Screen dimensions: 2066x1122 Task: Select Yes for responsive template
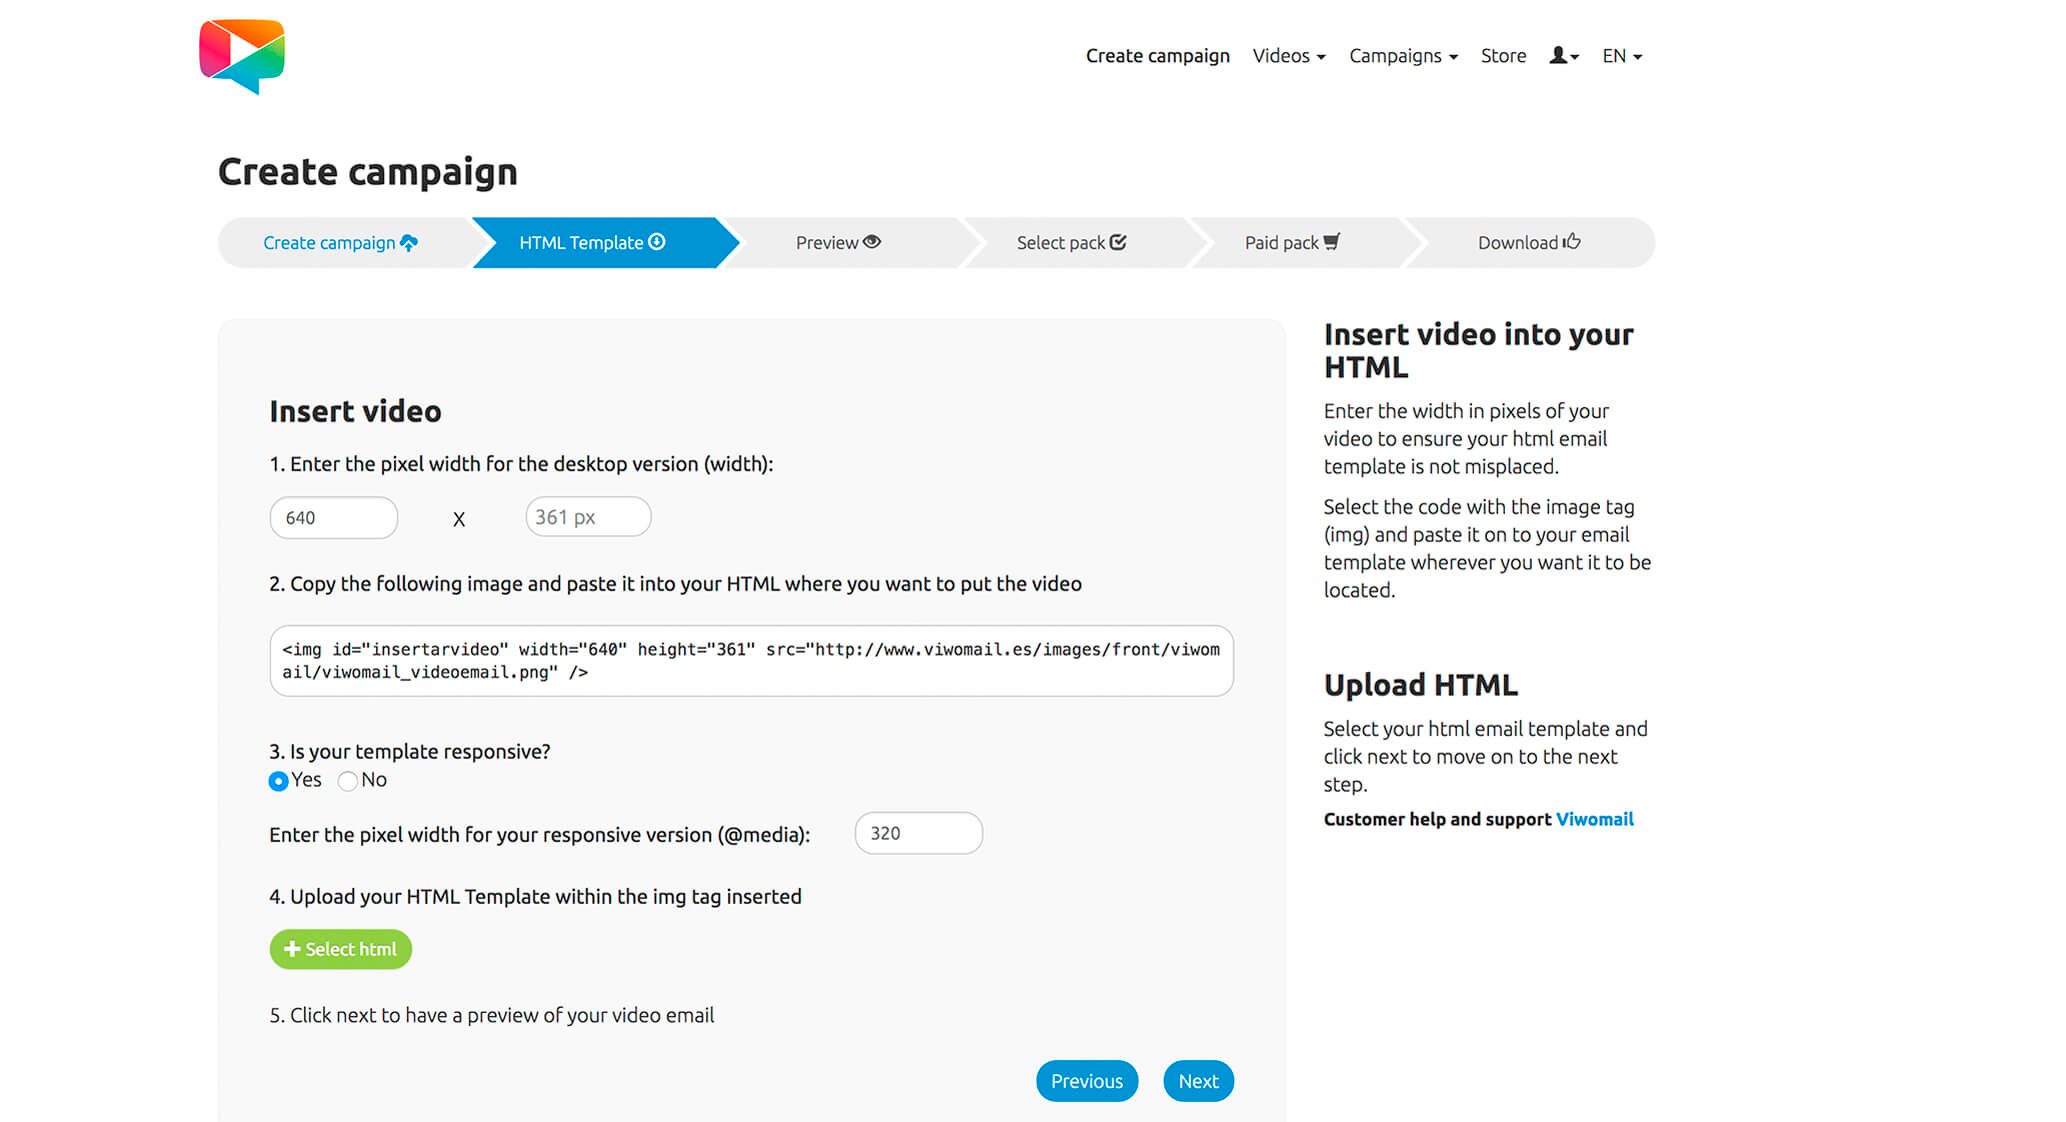[279, 781]
